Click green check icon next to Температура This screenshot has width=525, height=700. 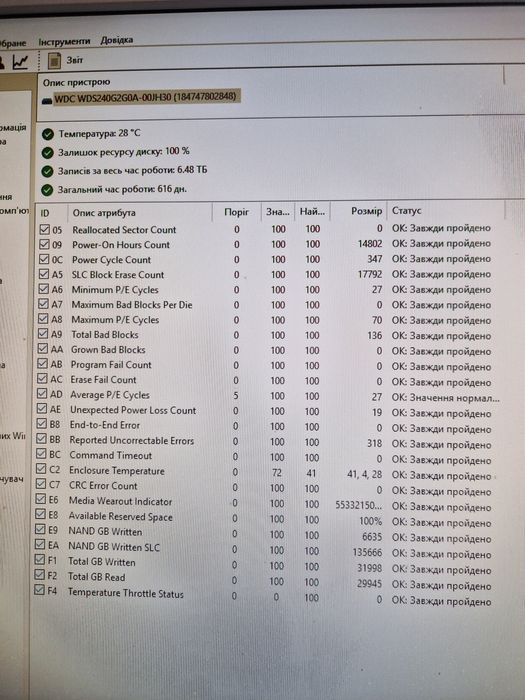pyautogui.click(x=47, y=134)
